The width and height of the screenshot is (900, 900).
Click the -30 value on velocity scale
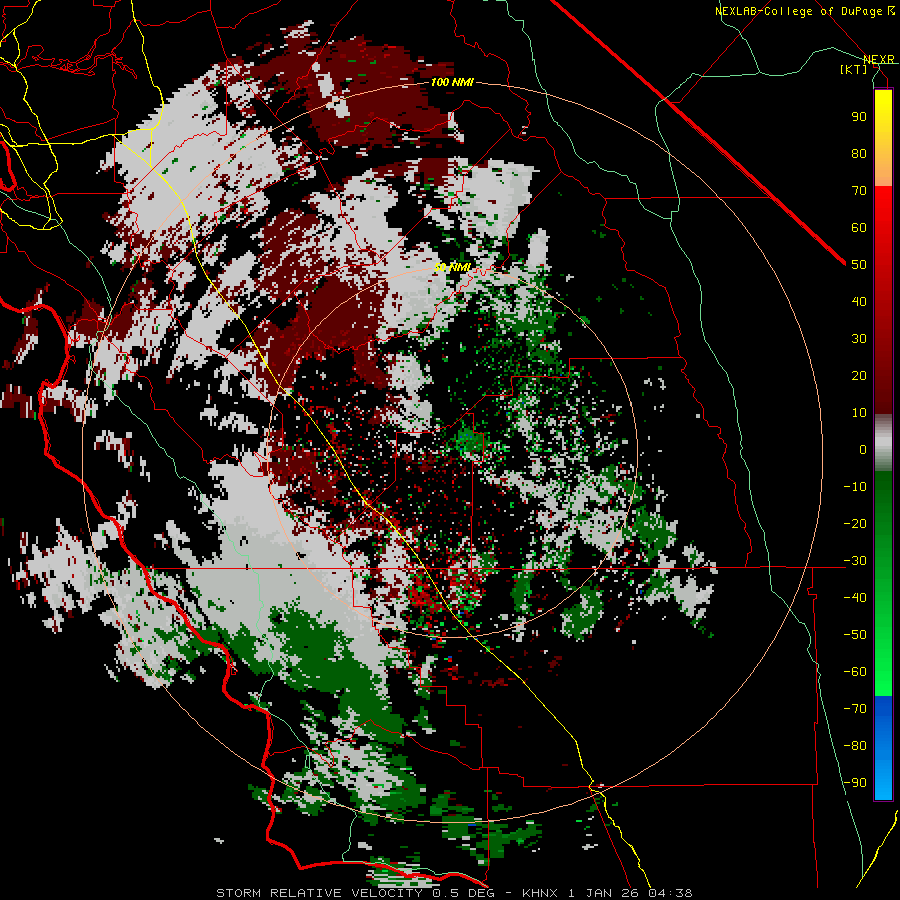[x=855, y=561]
